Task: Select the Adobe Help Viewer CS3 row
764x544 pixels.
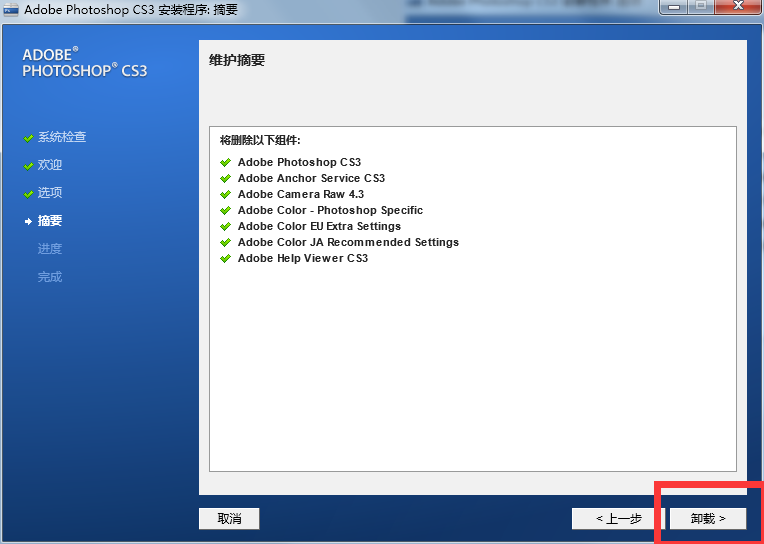Action: (x=294, y=258)
